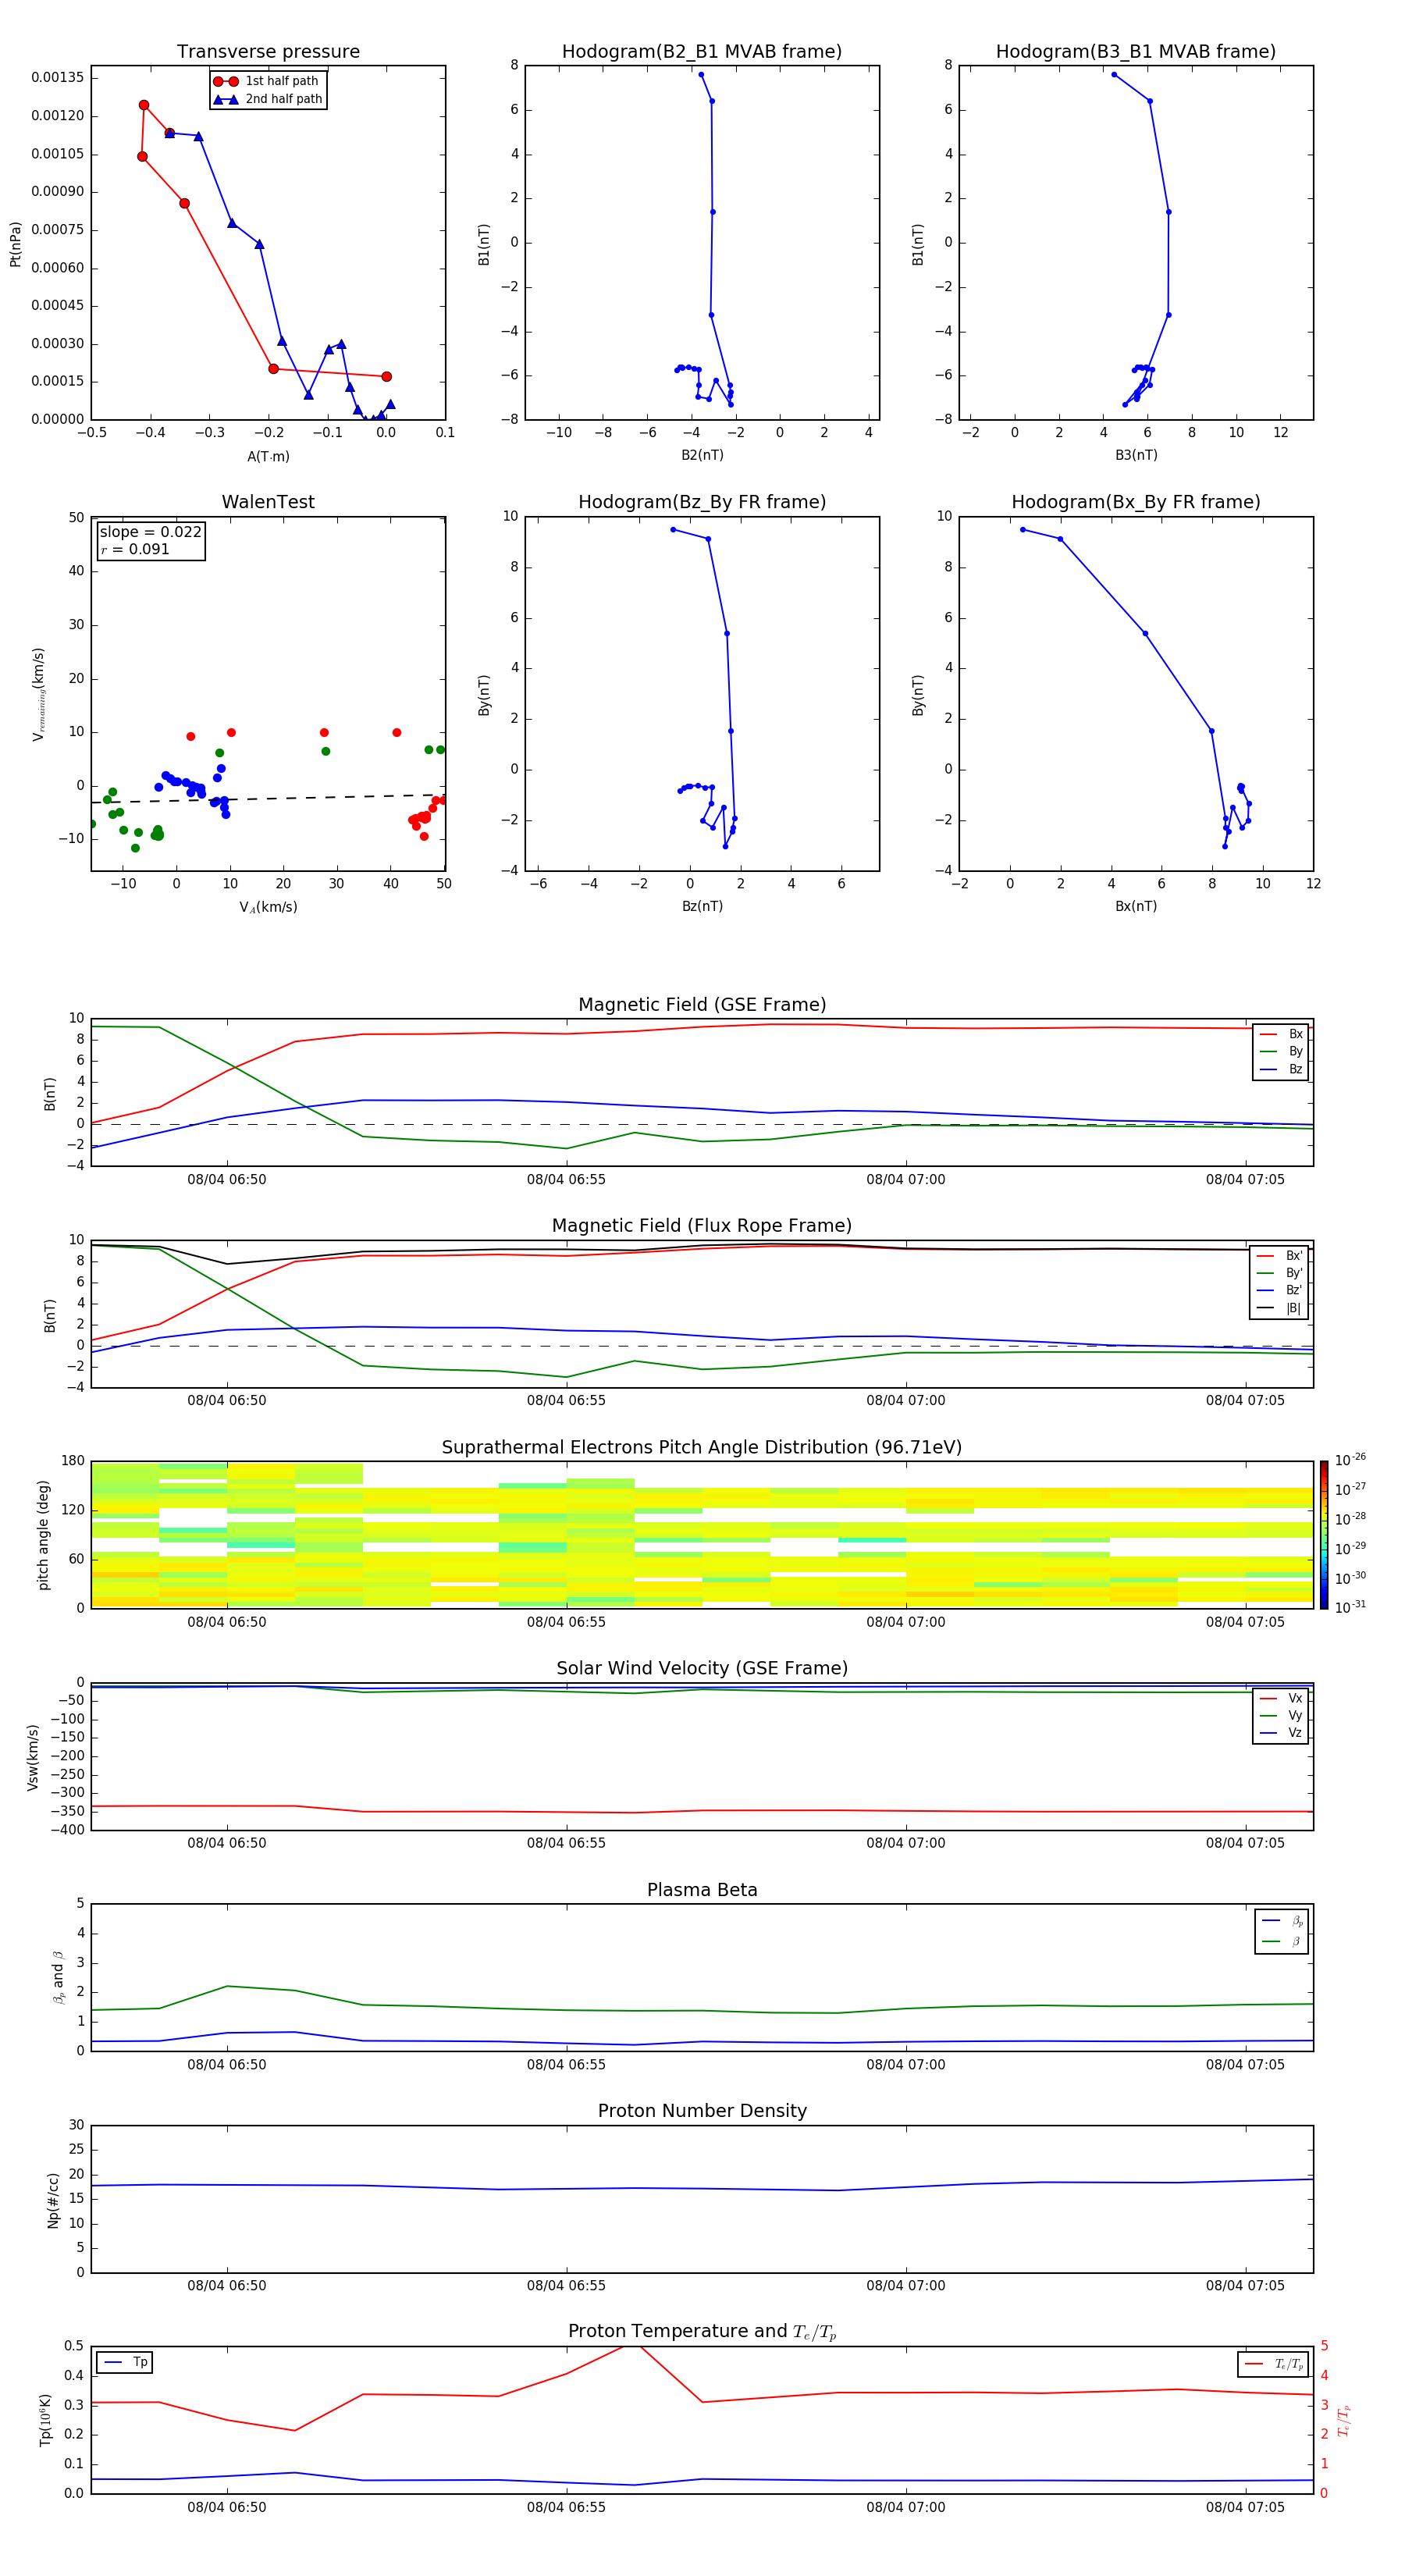Click the "VA(km/s)" axis label in WalenTest
The image size is (1405, 2576).
268,907
